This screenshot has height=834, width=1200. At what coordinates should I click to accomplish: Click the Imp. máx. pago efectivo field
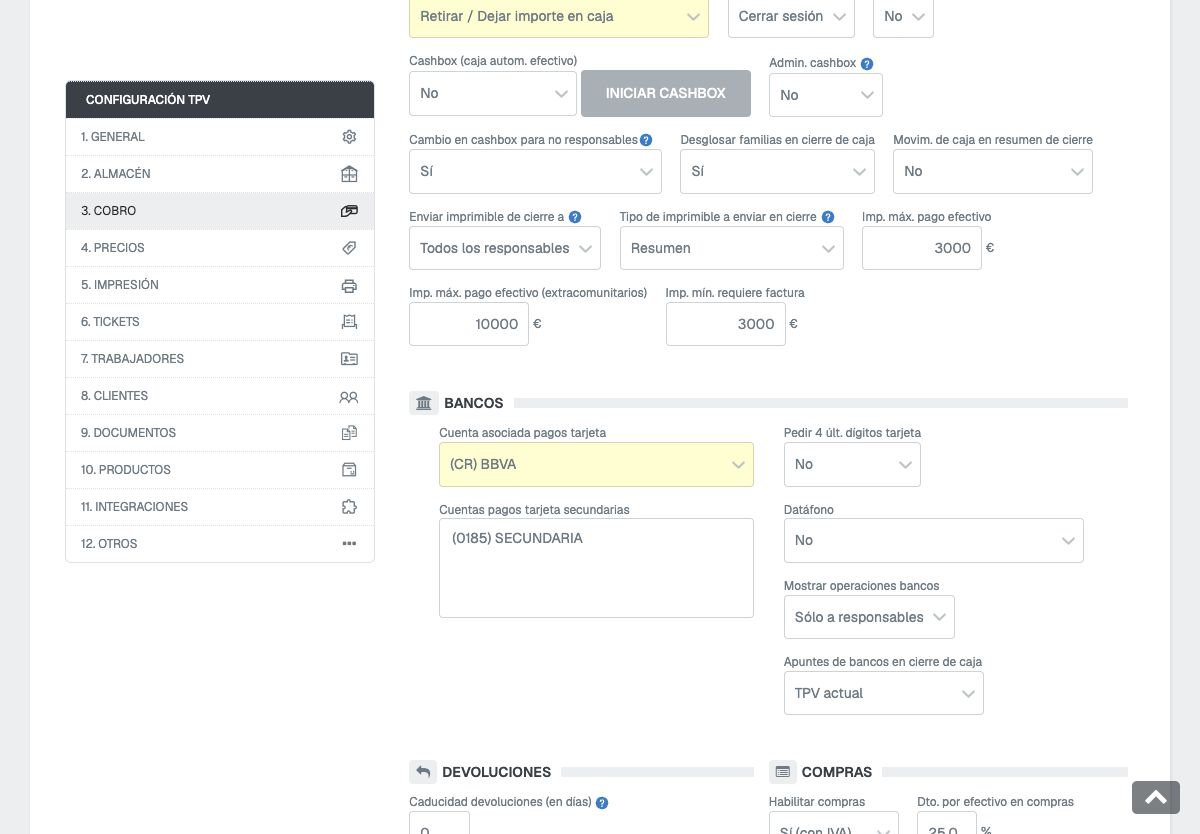[x=922, y=248]
